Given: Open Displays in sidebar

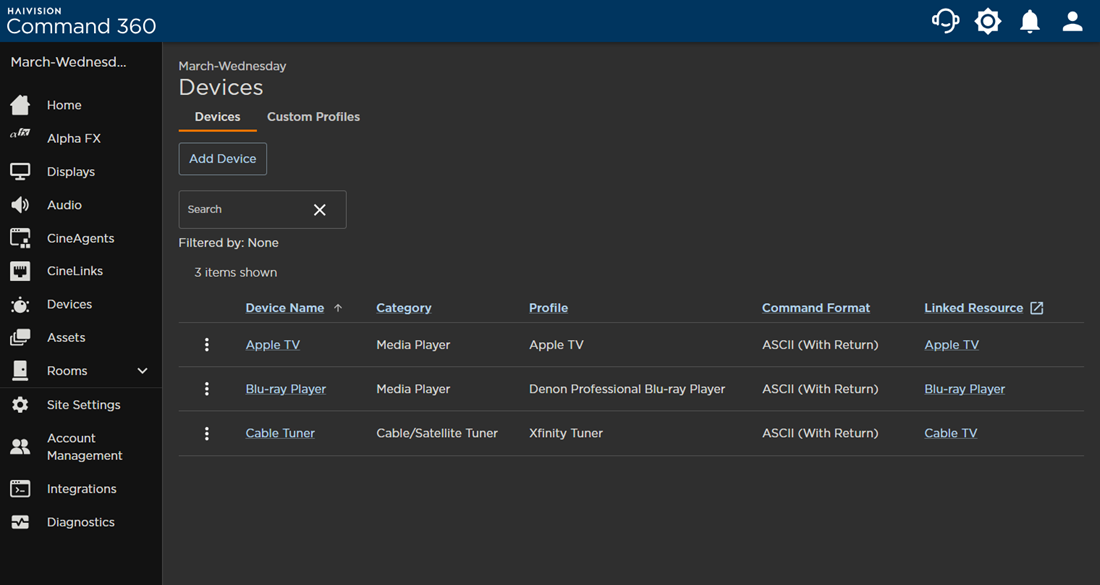Looking at the screenshot, I should 71,172.
